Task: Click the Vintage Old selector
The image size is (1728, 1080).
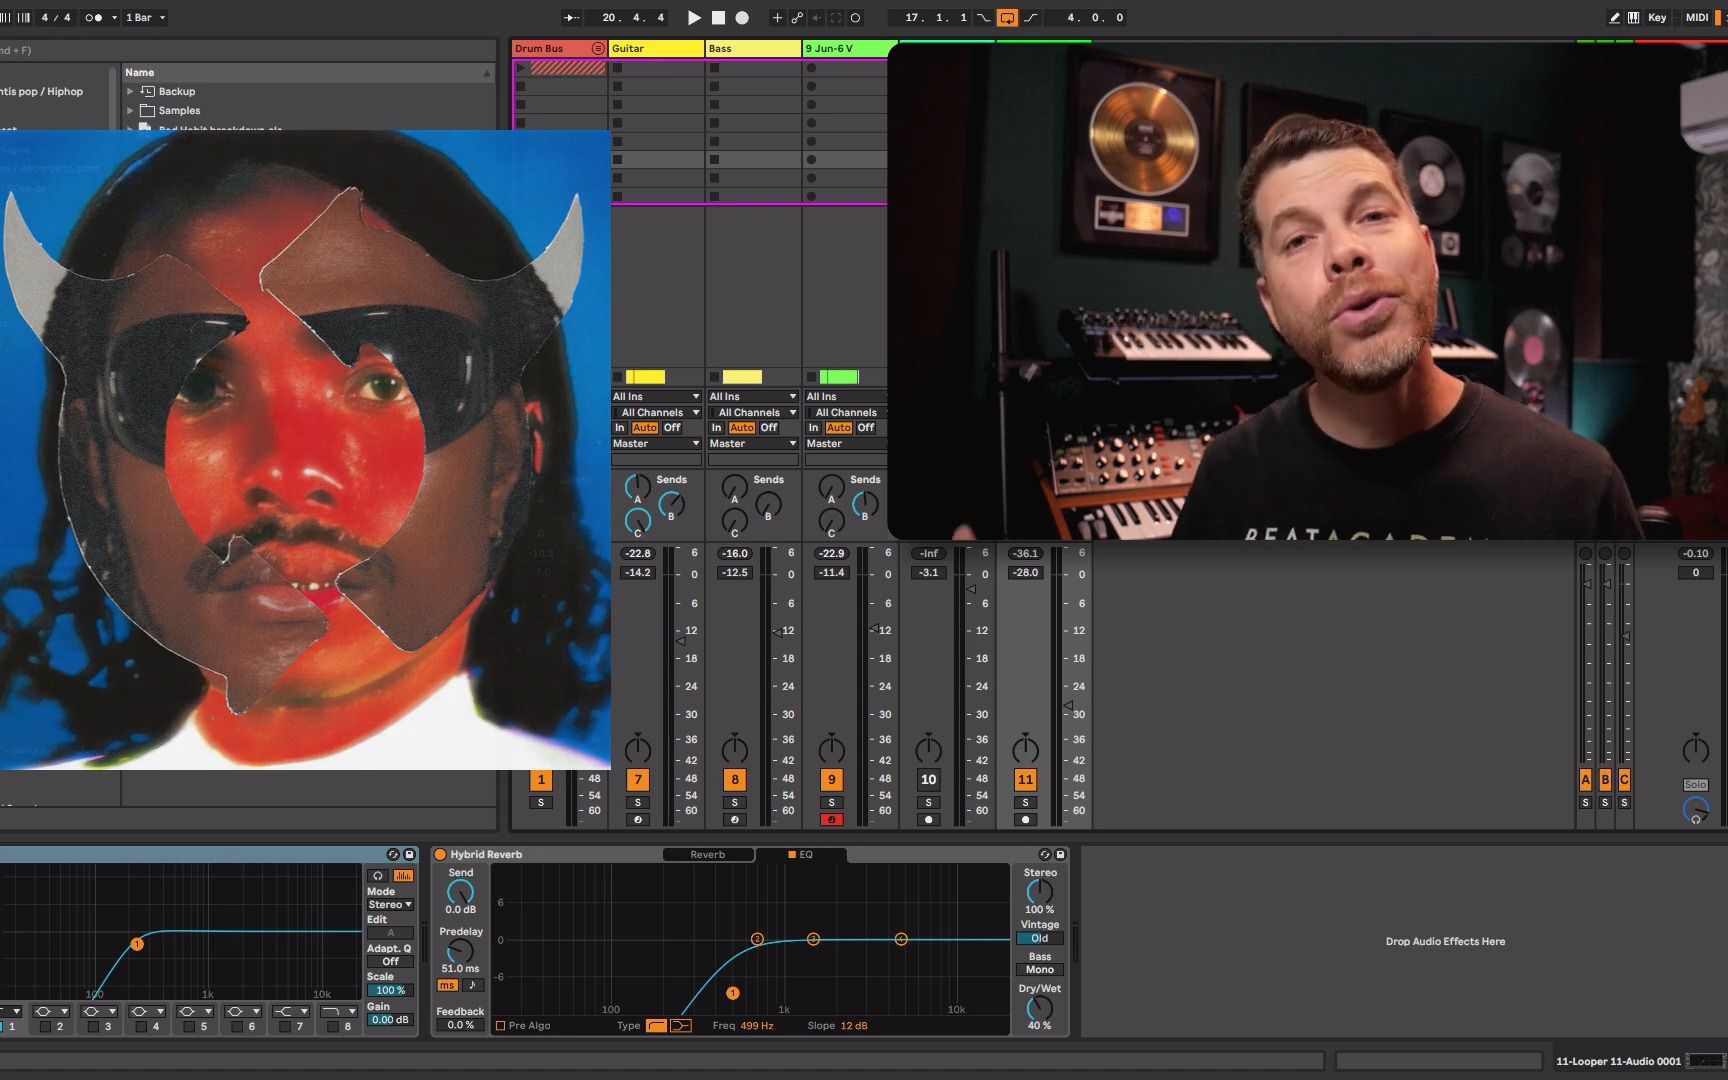Action: coord(1040,938)
